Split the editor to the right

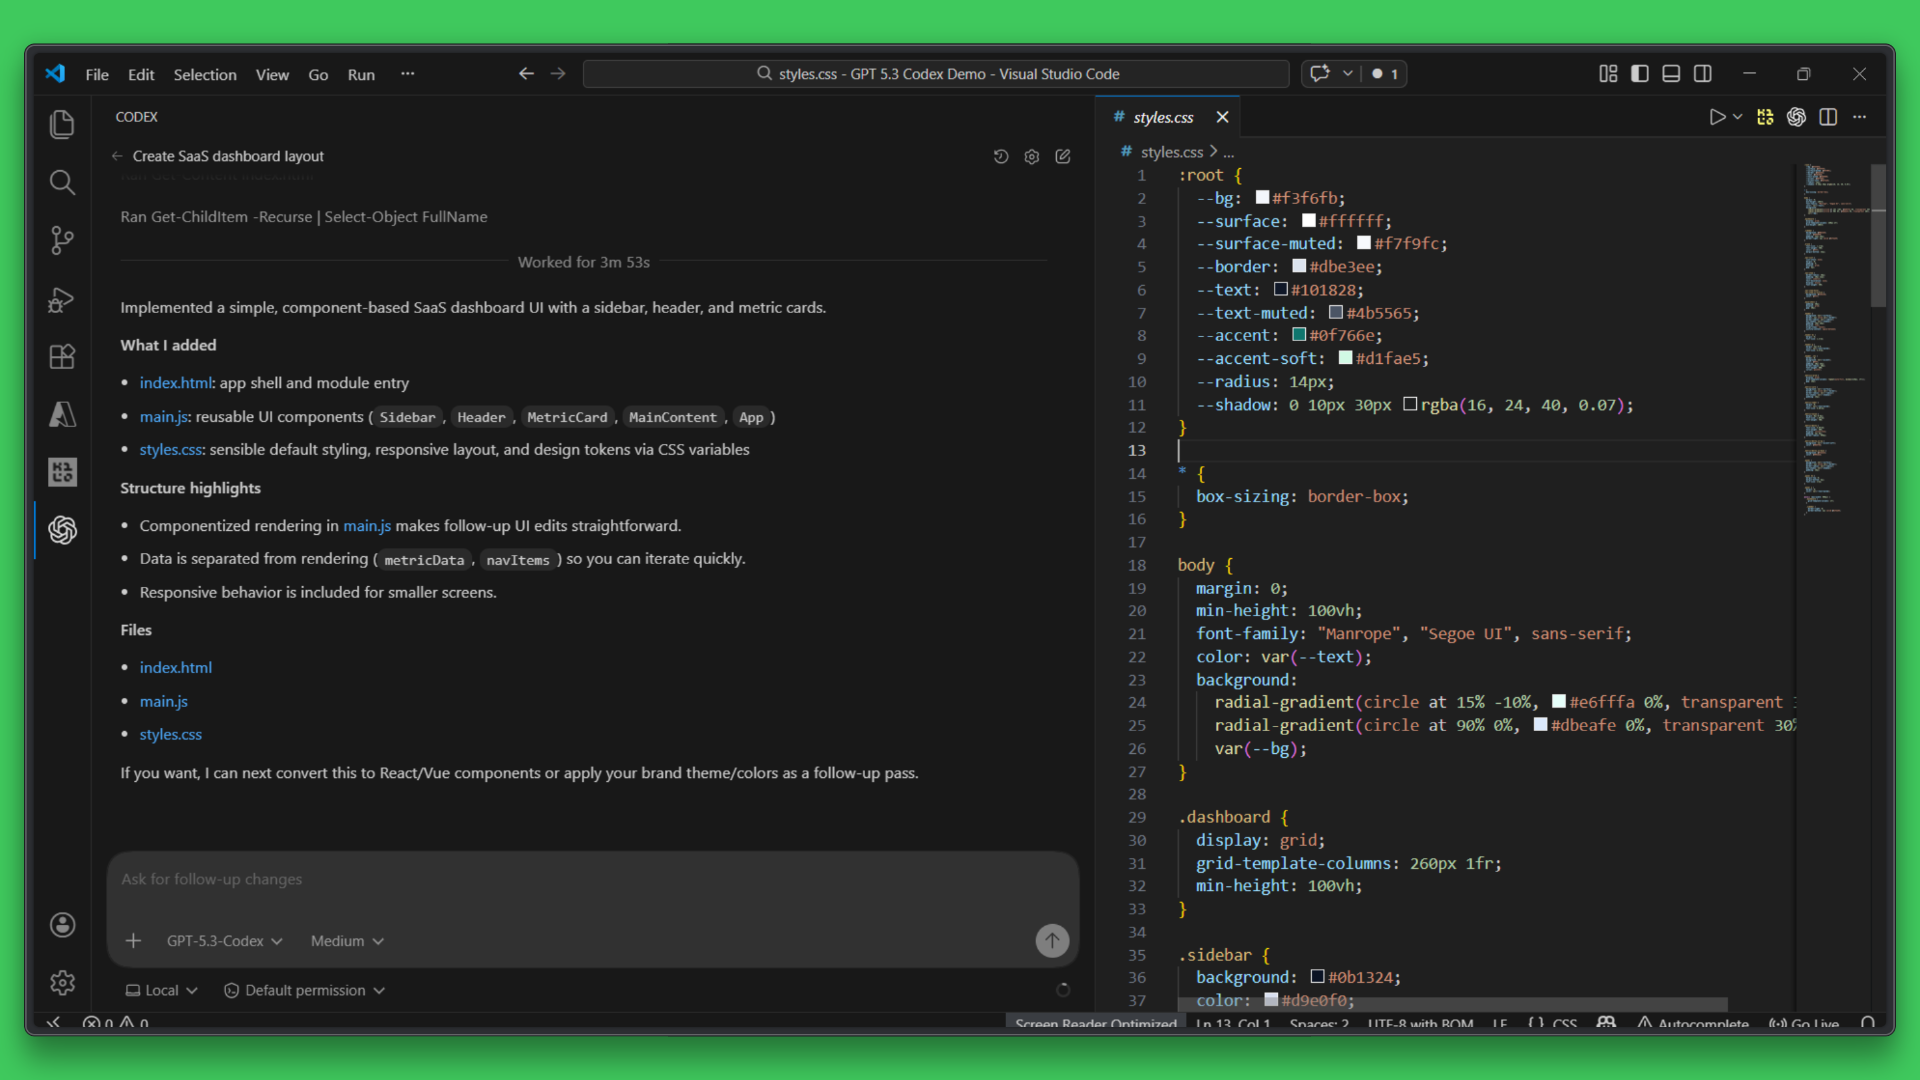click(1828, 117)
